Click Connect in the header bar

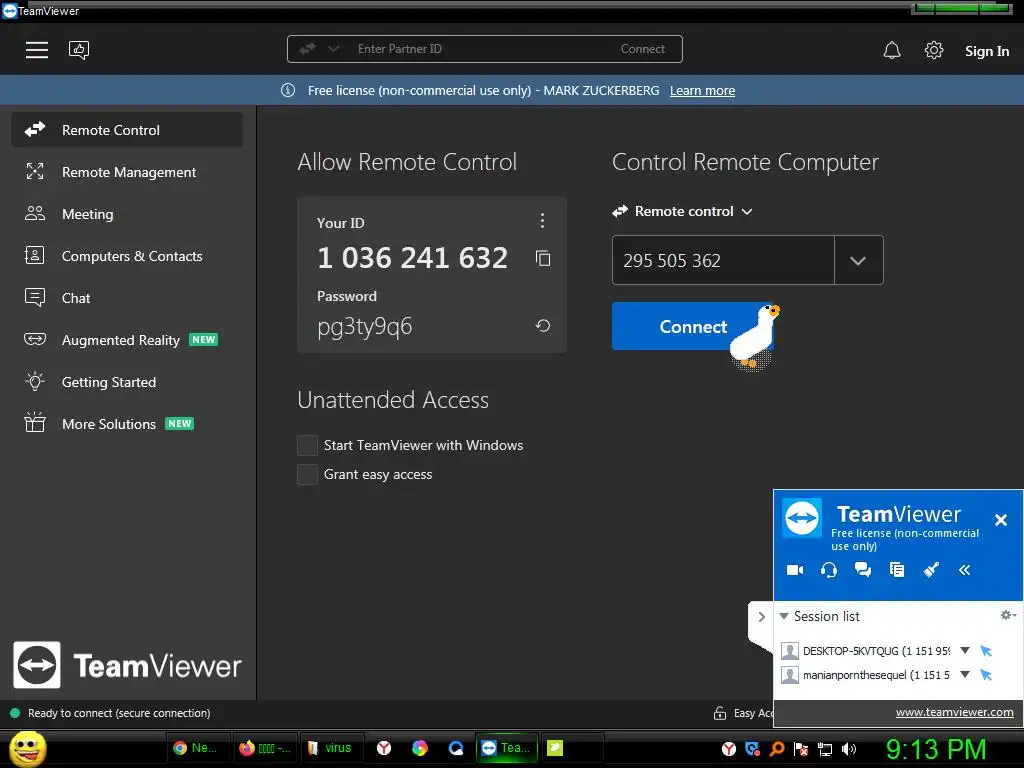tap(643, 49)
